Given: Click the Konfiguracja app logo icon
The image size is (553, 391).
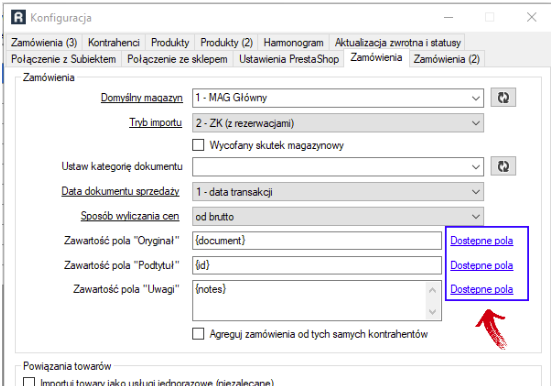Looking at the screenshot, I should coord(18,17).
